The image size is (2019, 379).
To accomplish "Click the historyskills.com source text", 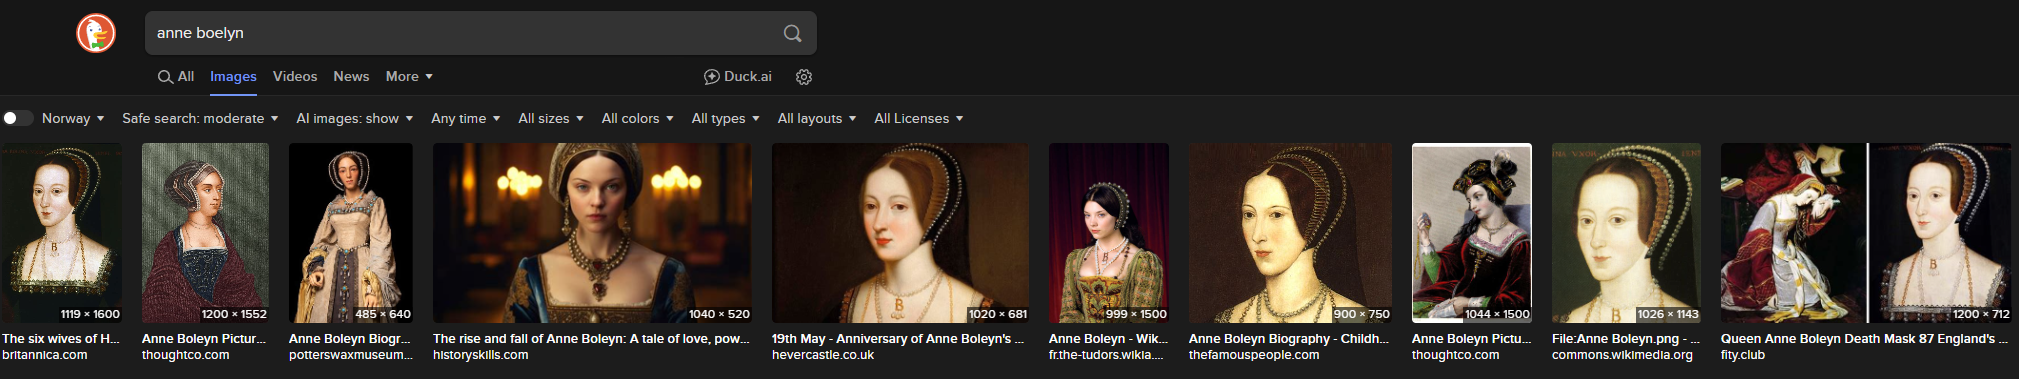I will click(x=481, y=355).
